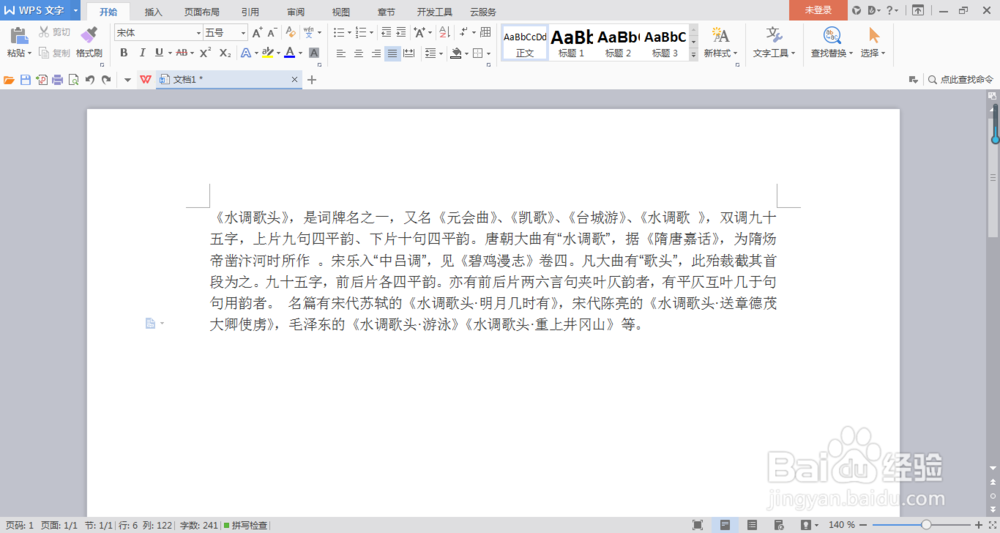
Task: Click the web layout view icon
Action: click(779, 525)
